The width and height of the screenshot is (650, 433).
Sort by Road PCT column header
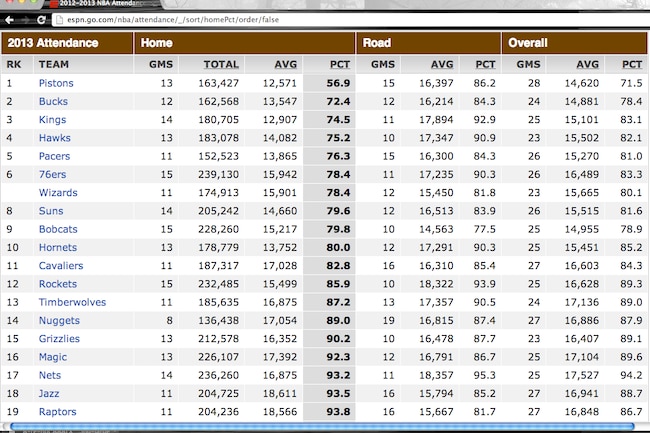tap(485, 64)
